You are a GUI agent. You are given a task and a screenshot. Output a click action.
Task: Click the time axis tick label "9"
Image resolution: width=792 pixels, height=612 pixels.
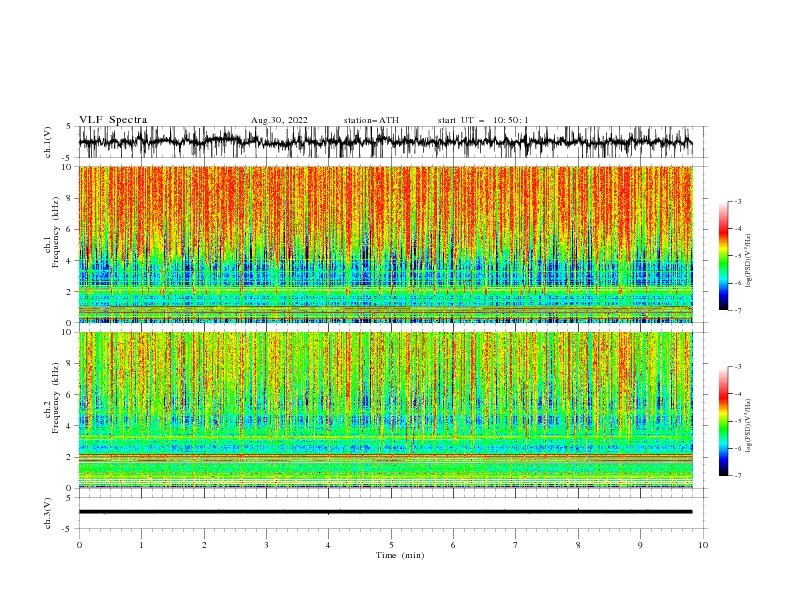tap(640, 545)
